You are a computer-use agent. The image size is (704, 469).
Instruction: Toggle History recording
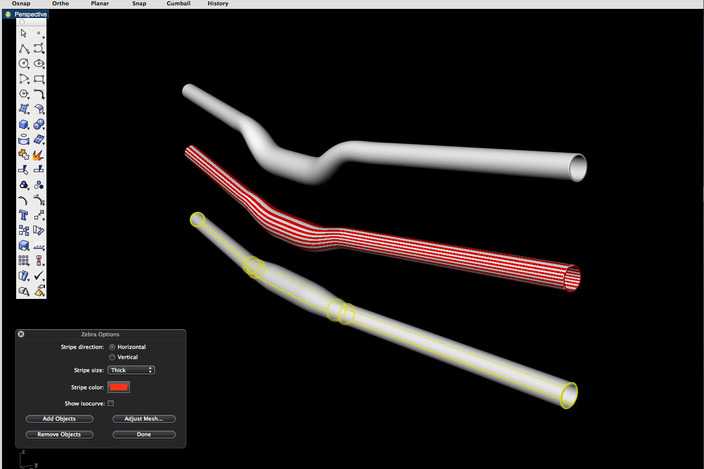tap(218, 3)
